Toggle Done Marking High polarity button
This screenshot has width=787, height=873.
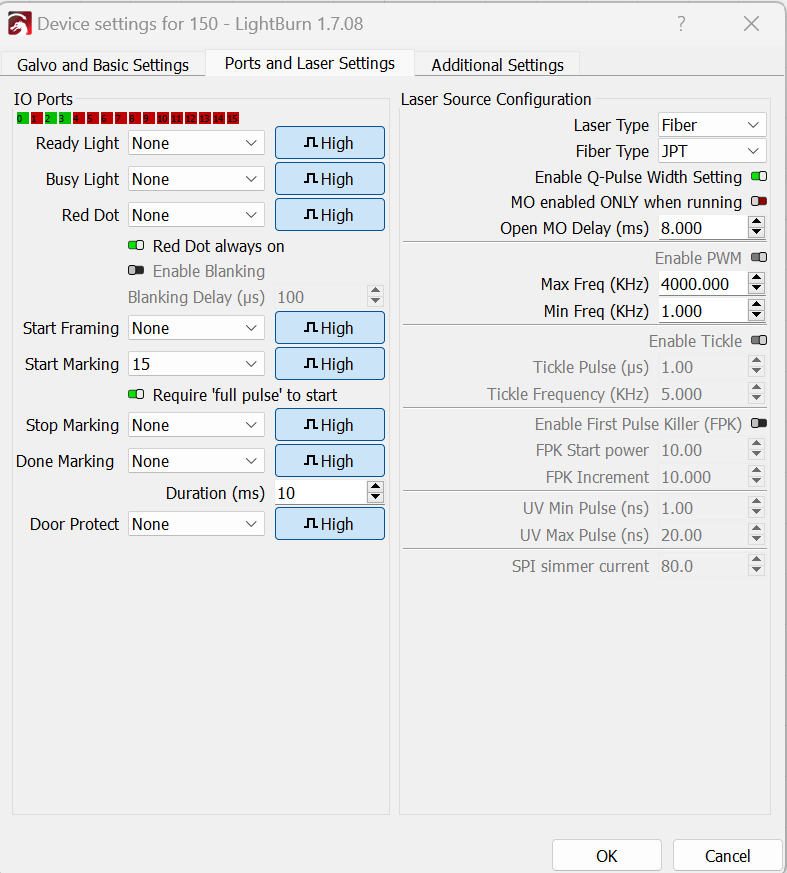tap(329, 460)
